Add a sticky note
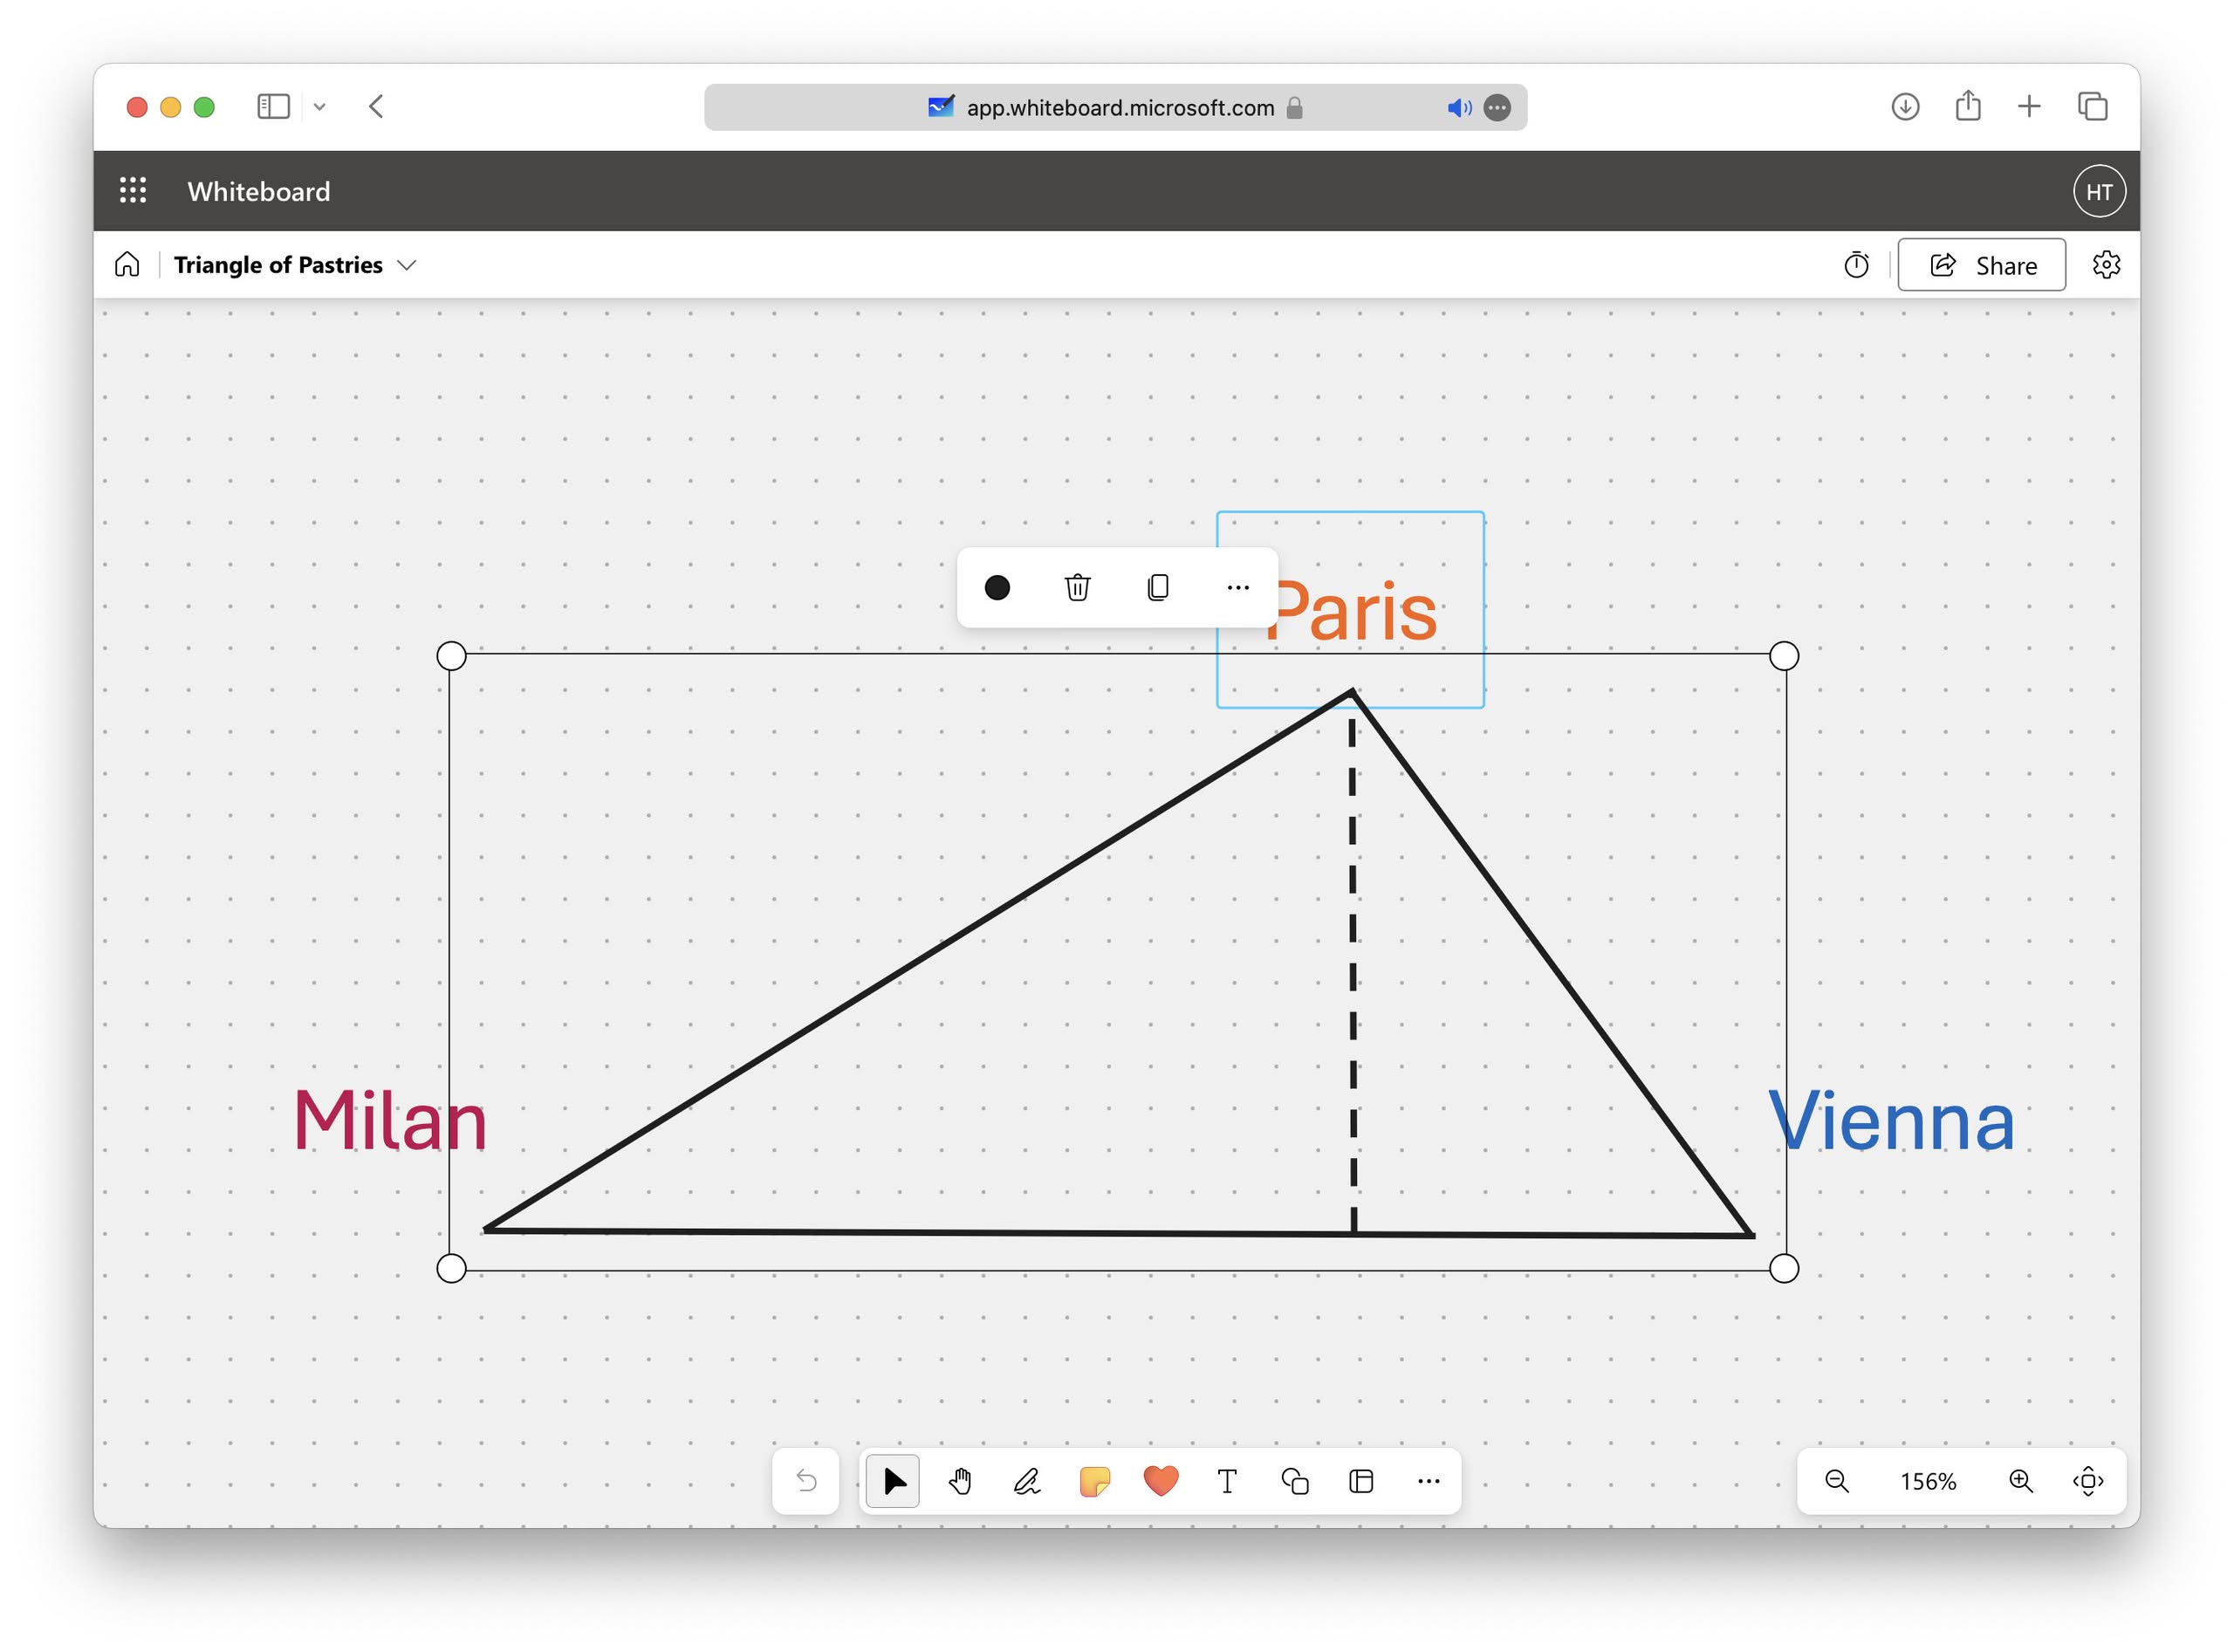This screenshot has height=1652, width=2234. click(x=1094, y=1481)
